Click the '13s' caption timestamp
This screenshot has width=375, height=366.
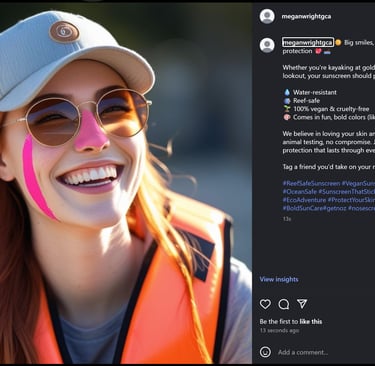[x=287, y=219]
